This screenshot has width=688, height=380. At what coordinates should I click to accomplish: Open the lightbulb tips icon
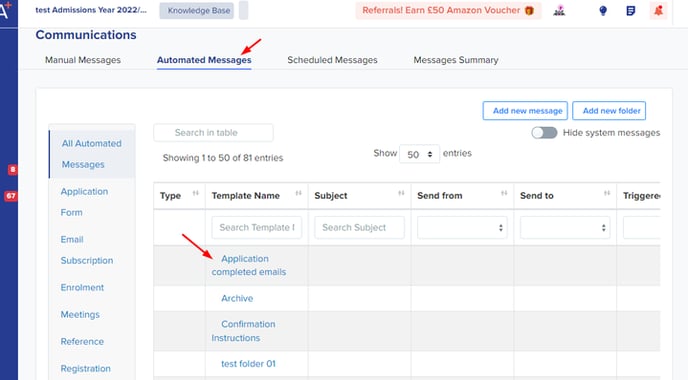click(x=603, y=11)
